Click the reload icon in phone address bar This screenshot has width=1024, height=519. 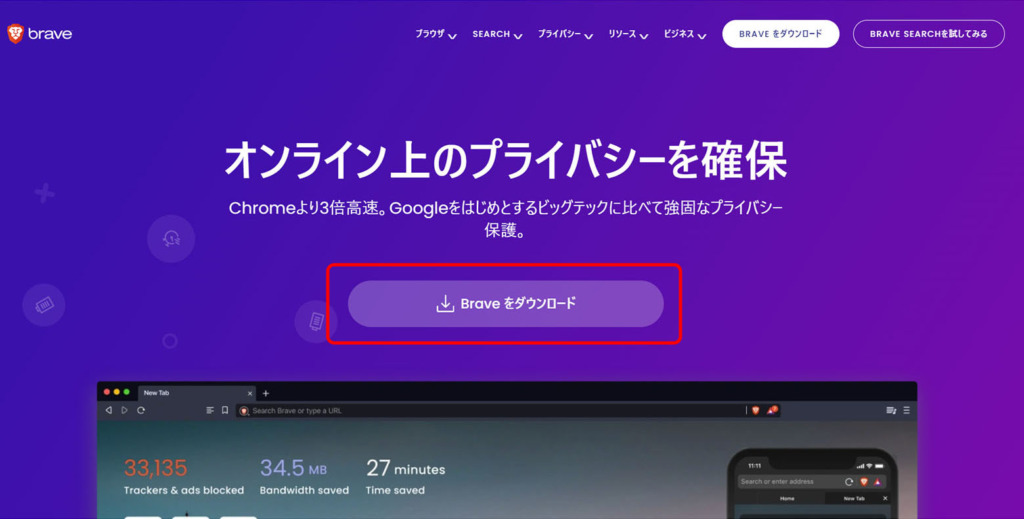tap(849, 482)
